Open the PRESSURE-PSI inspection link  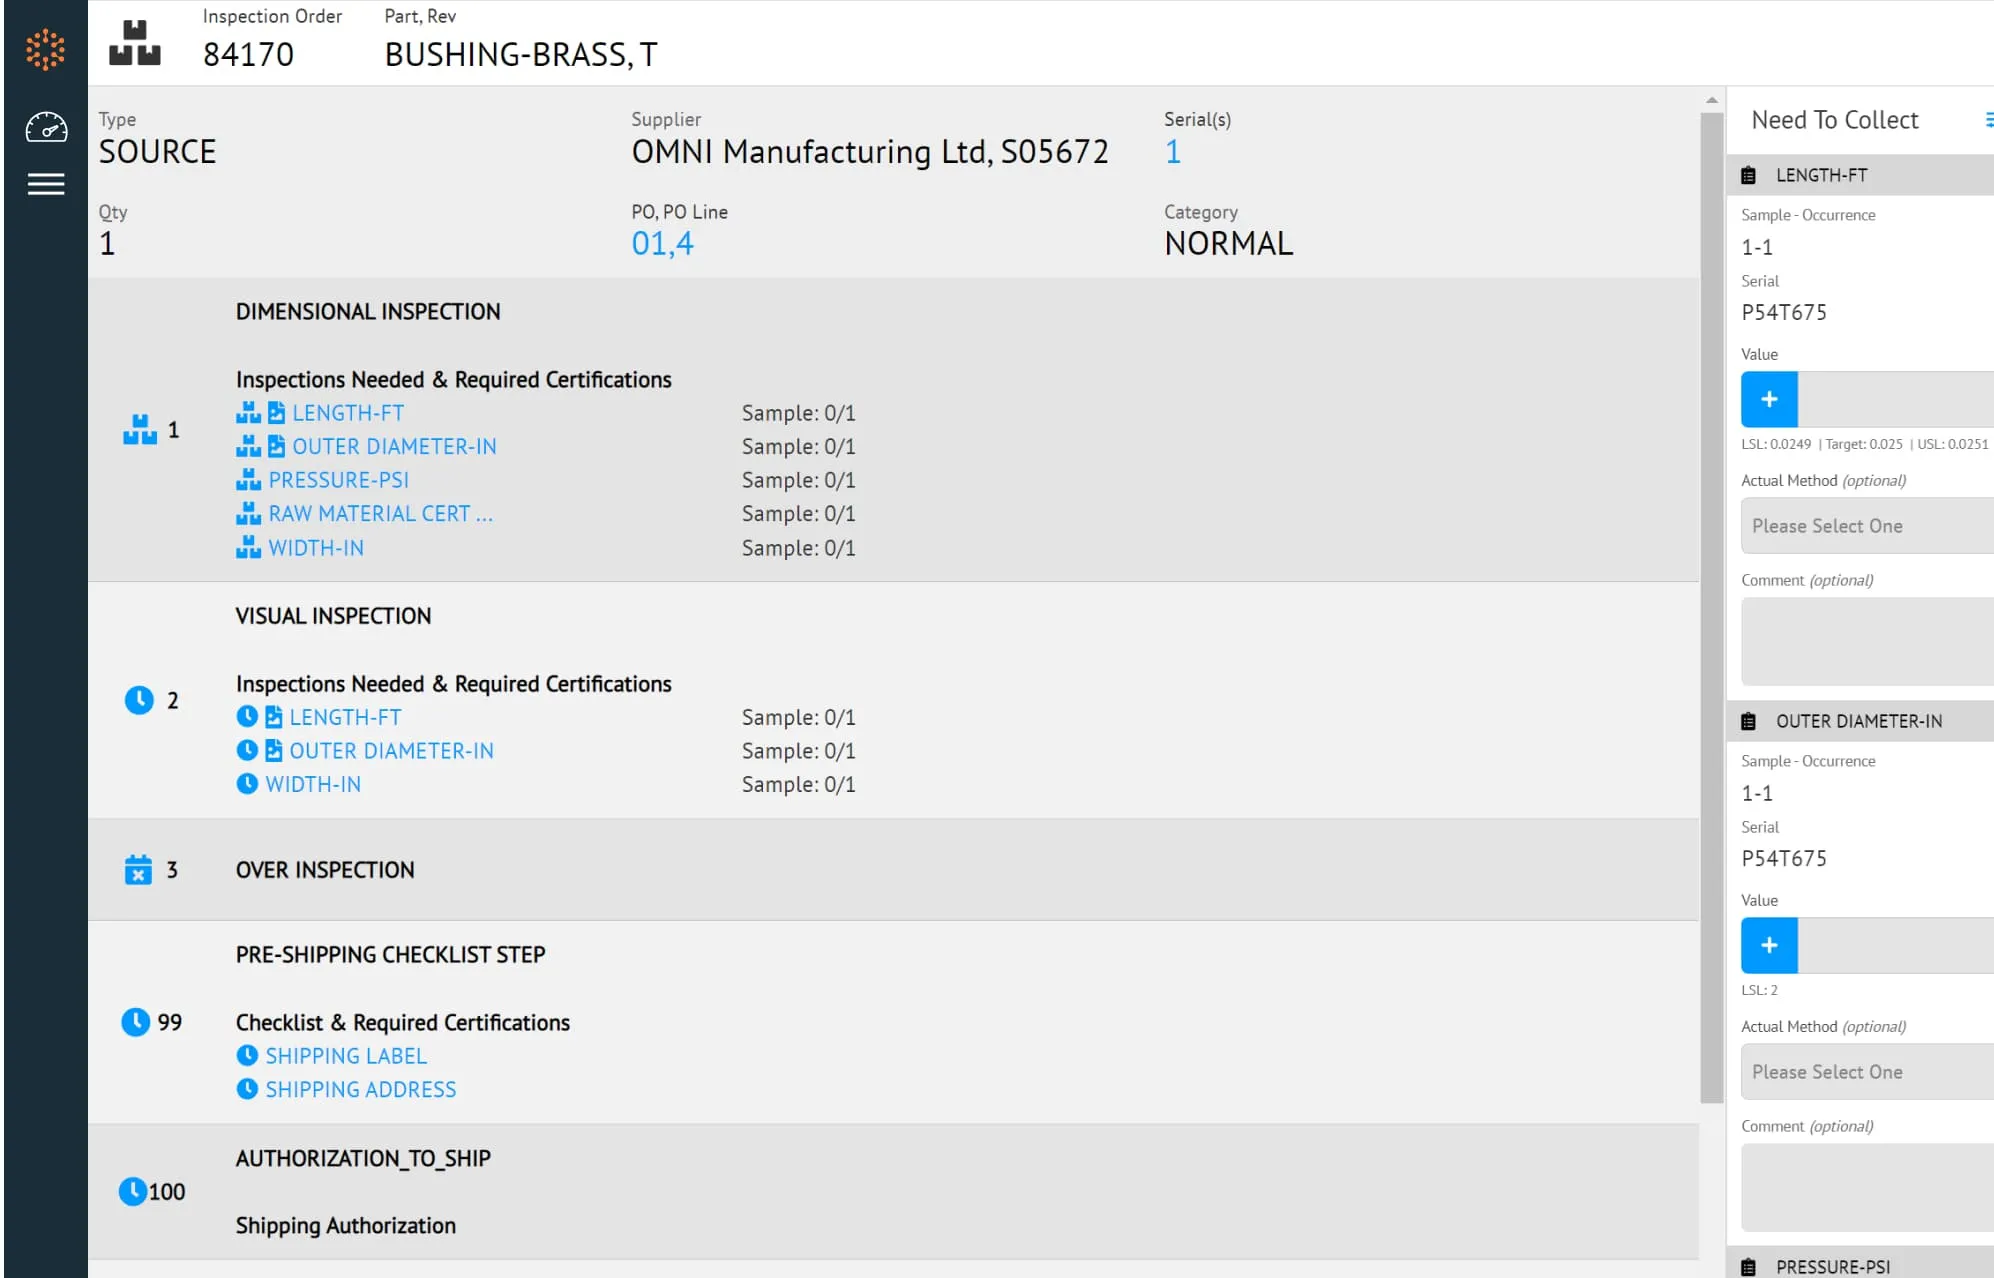pos(338,480)
